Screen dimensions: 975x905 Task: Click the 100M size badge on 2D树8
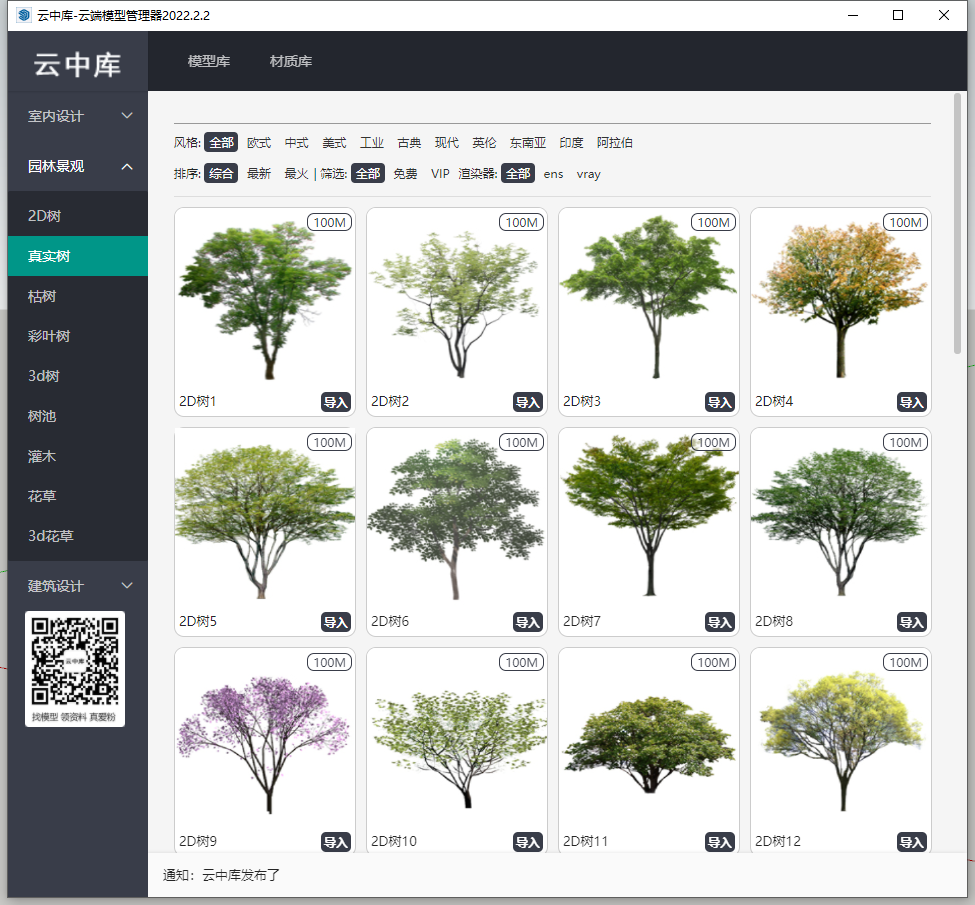coord(905,442)
